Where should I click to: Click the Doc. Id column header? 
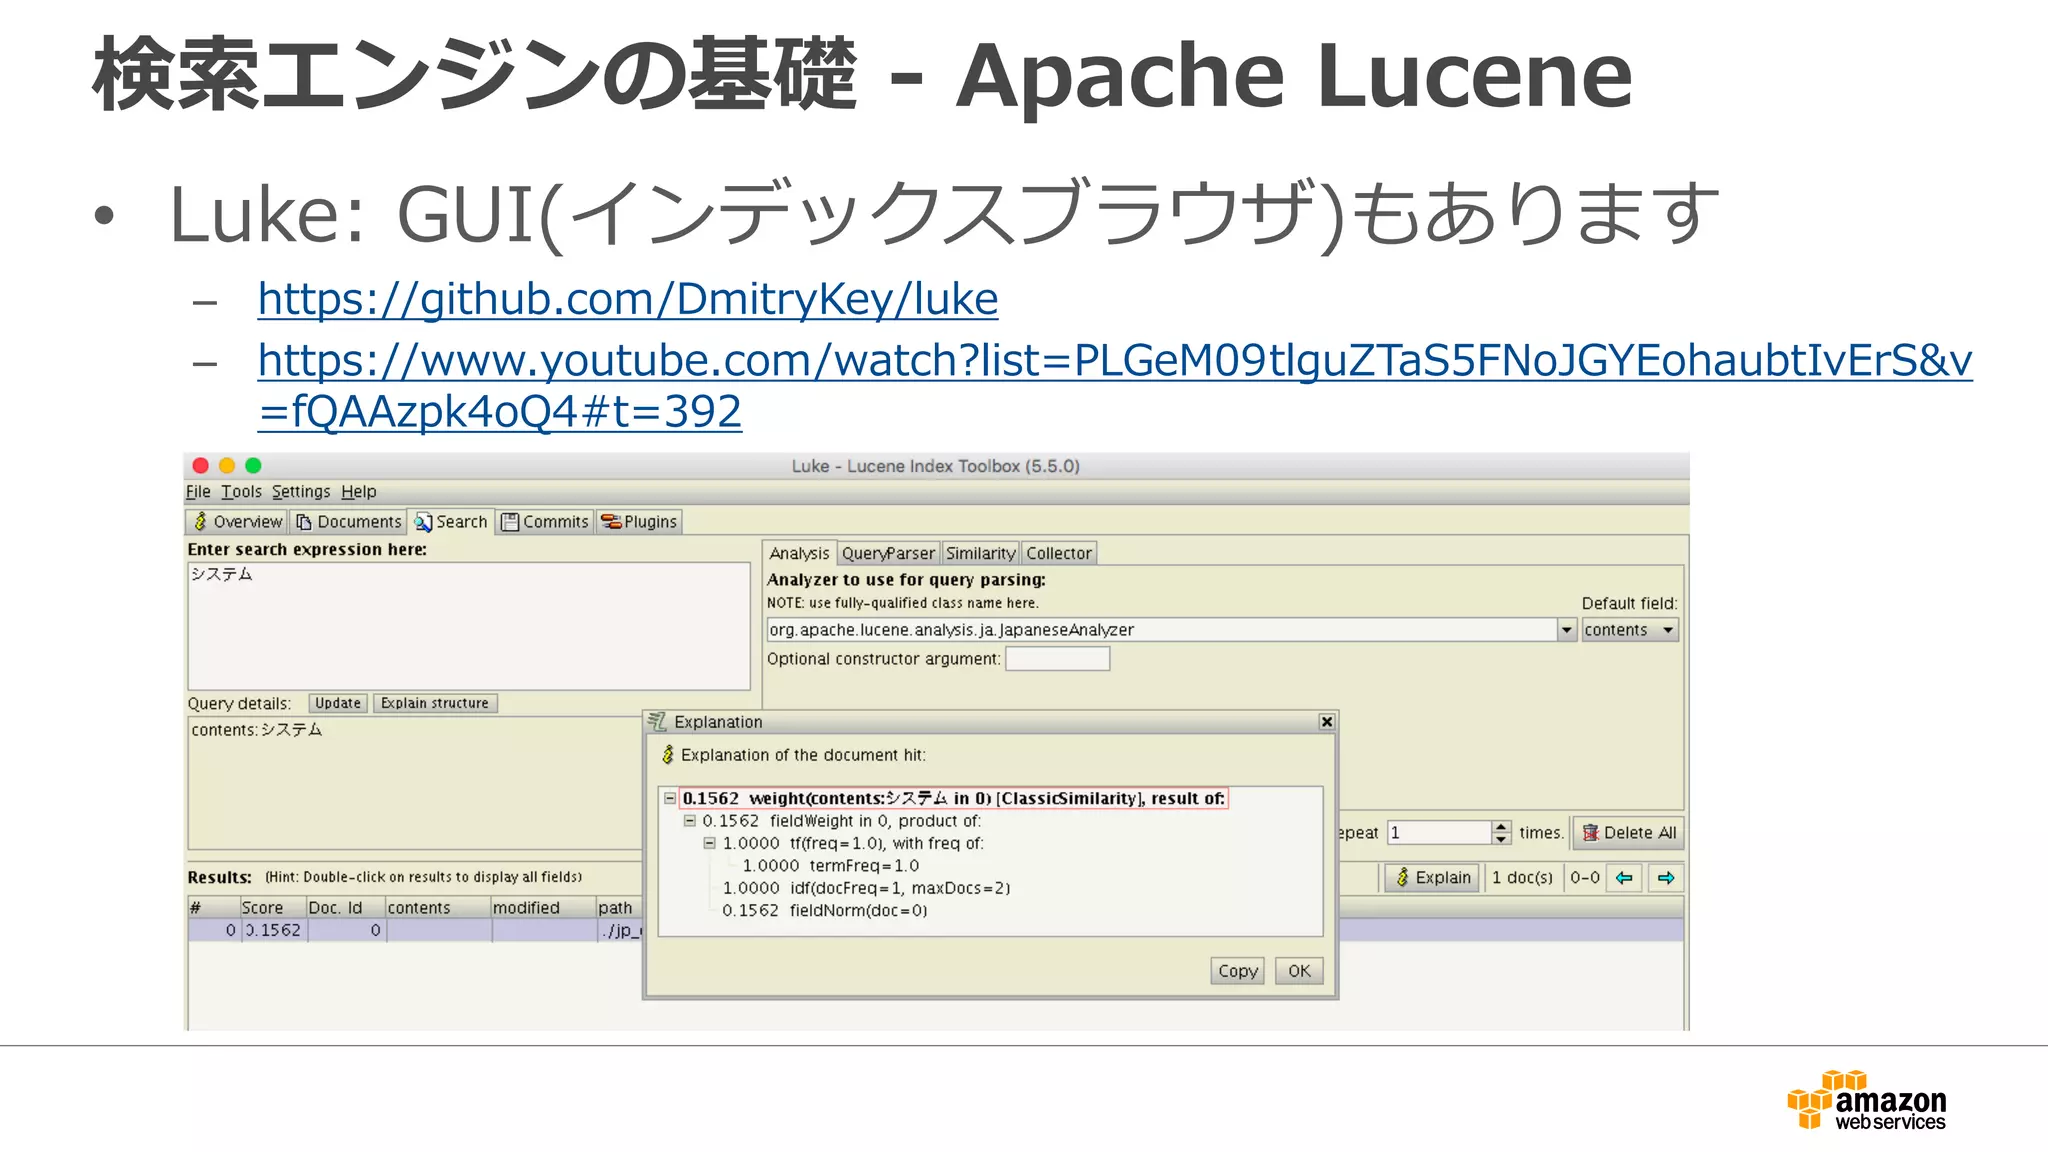tap(345, 907)
